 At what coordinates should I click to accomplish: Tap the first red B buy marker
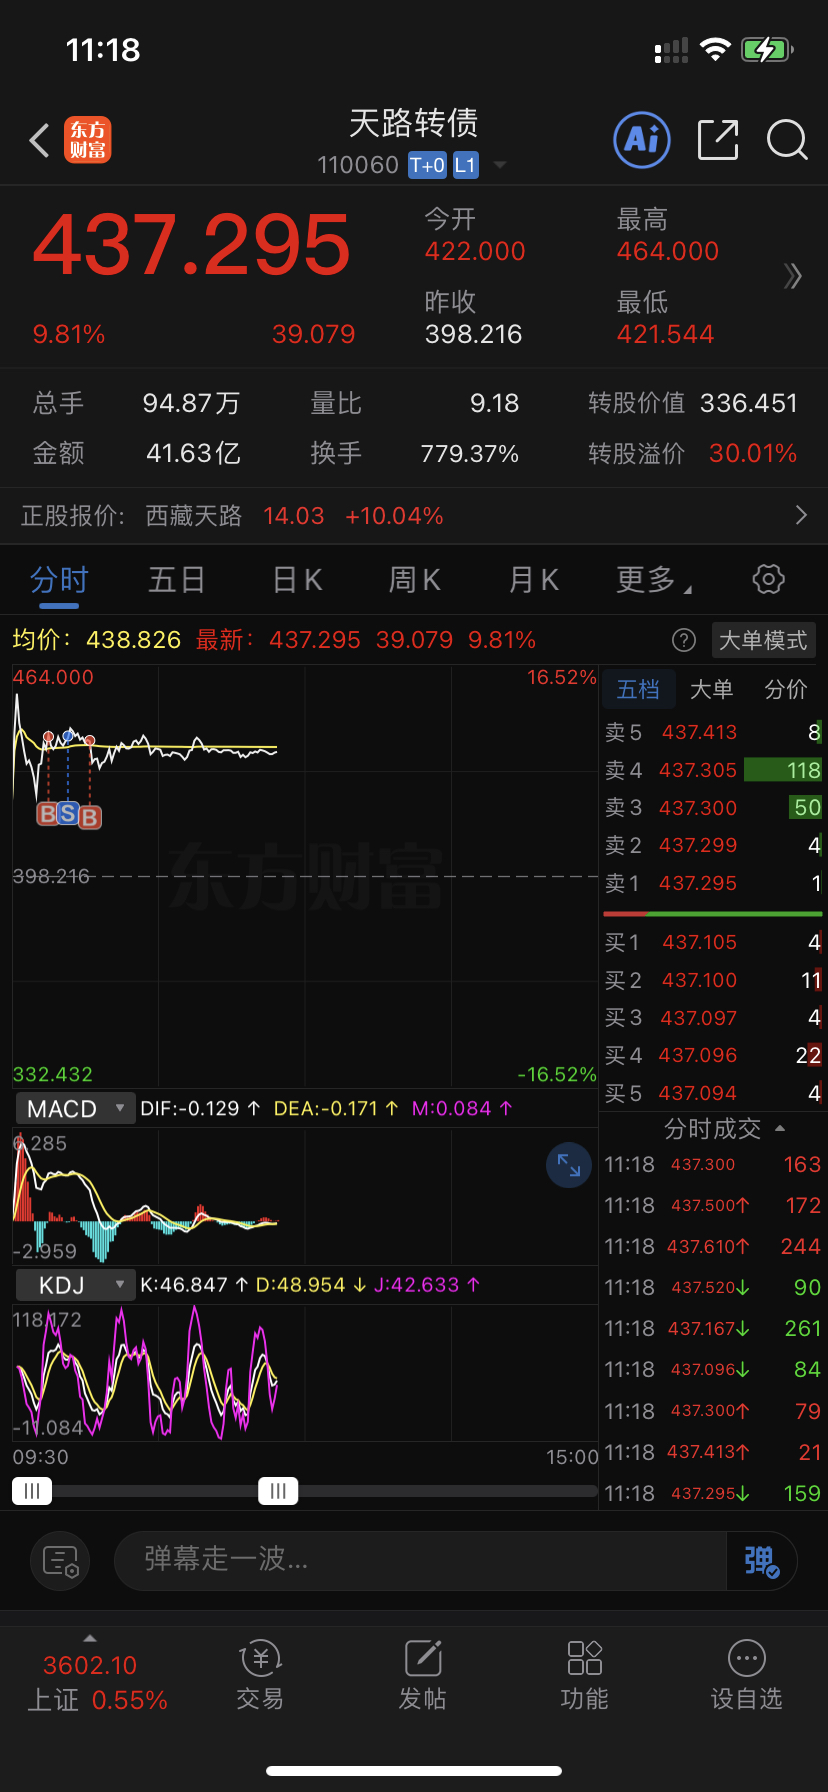coord(47,813)
